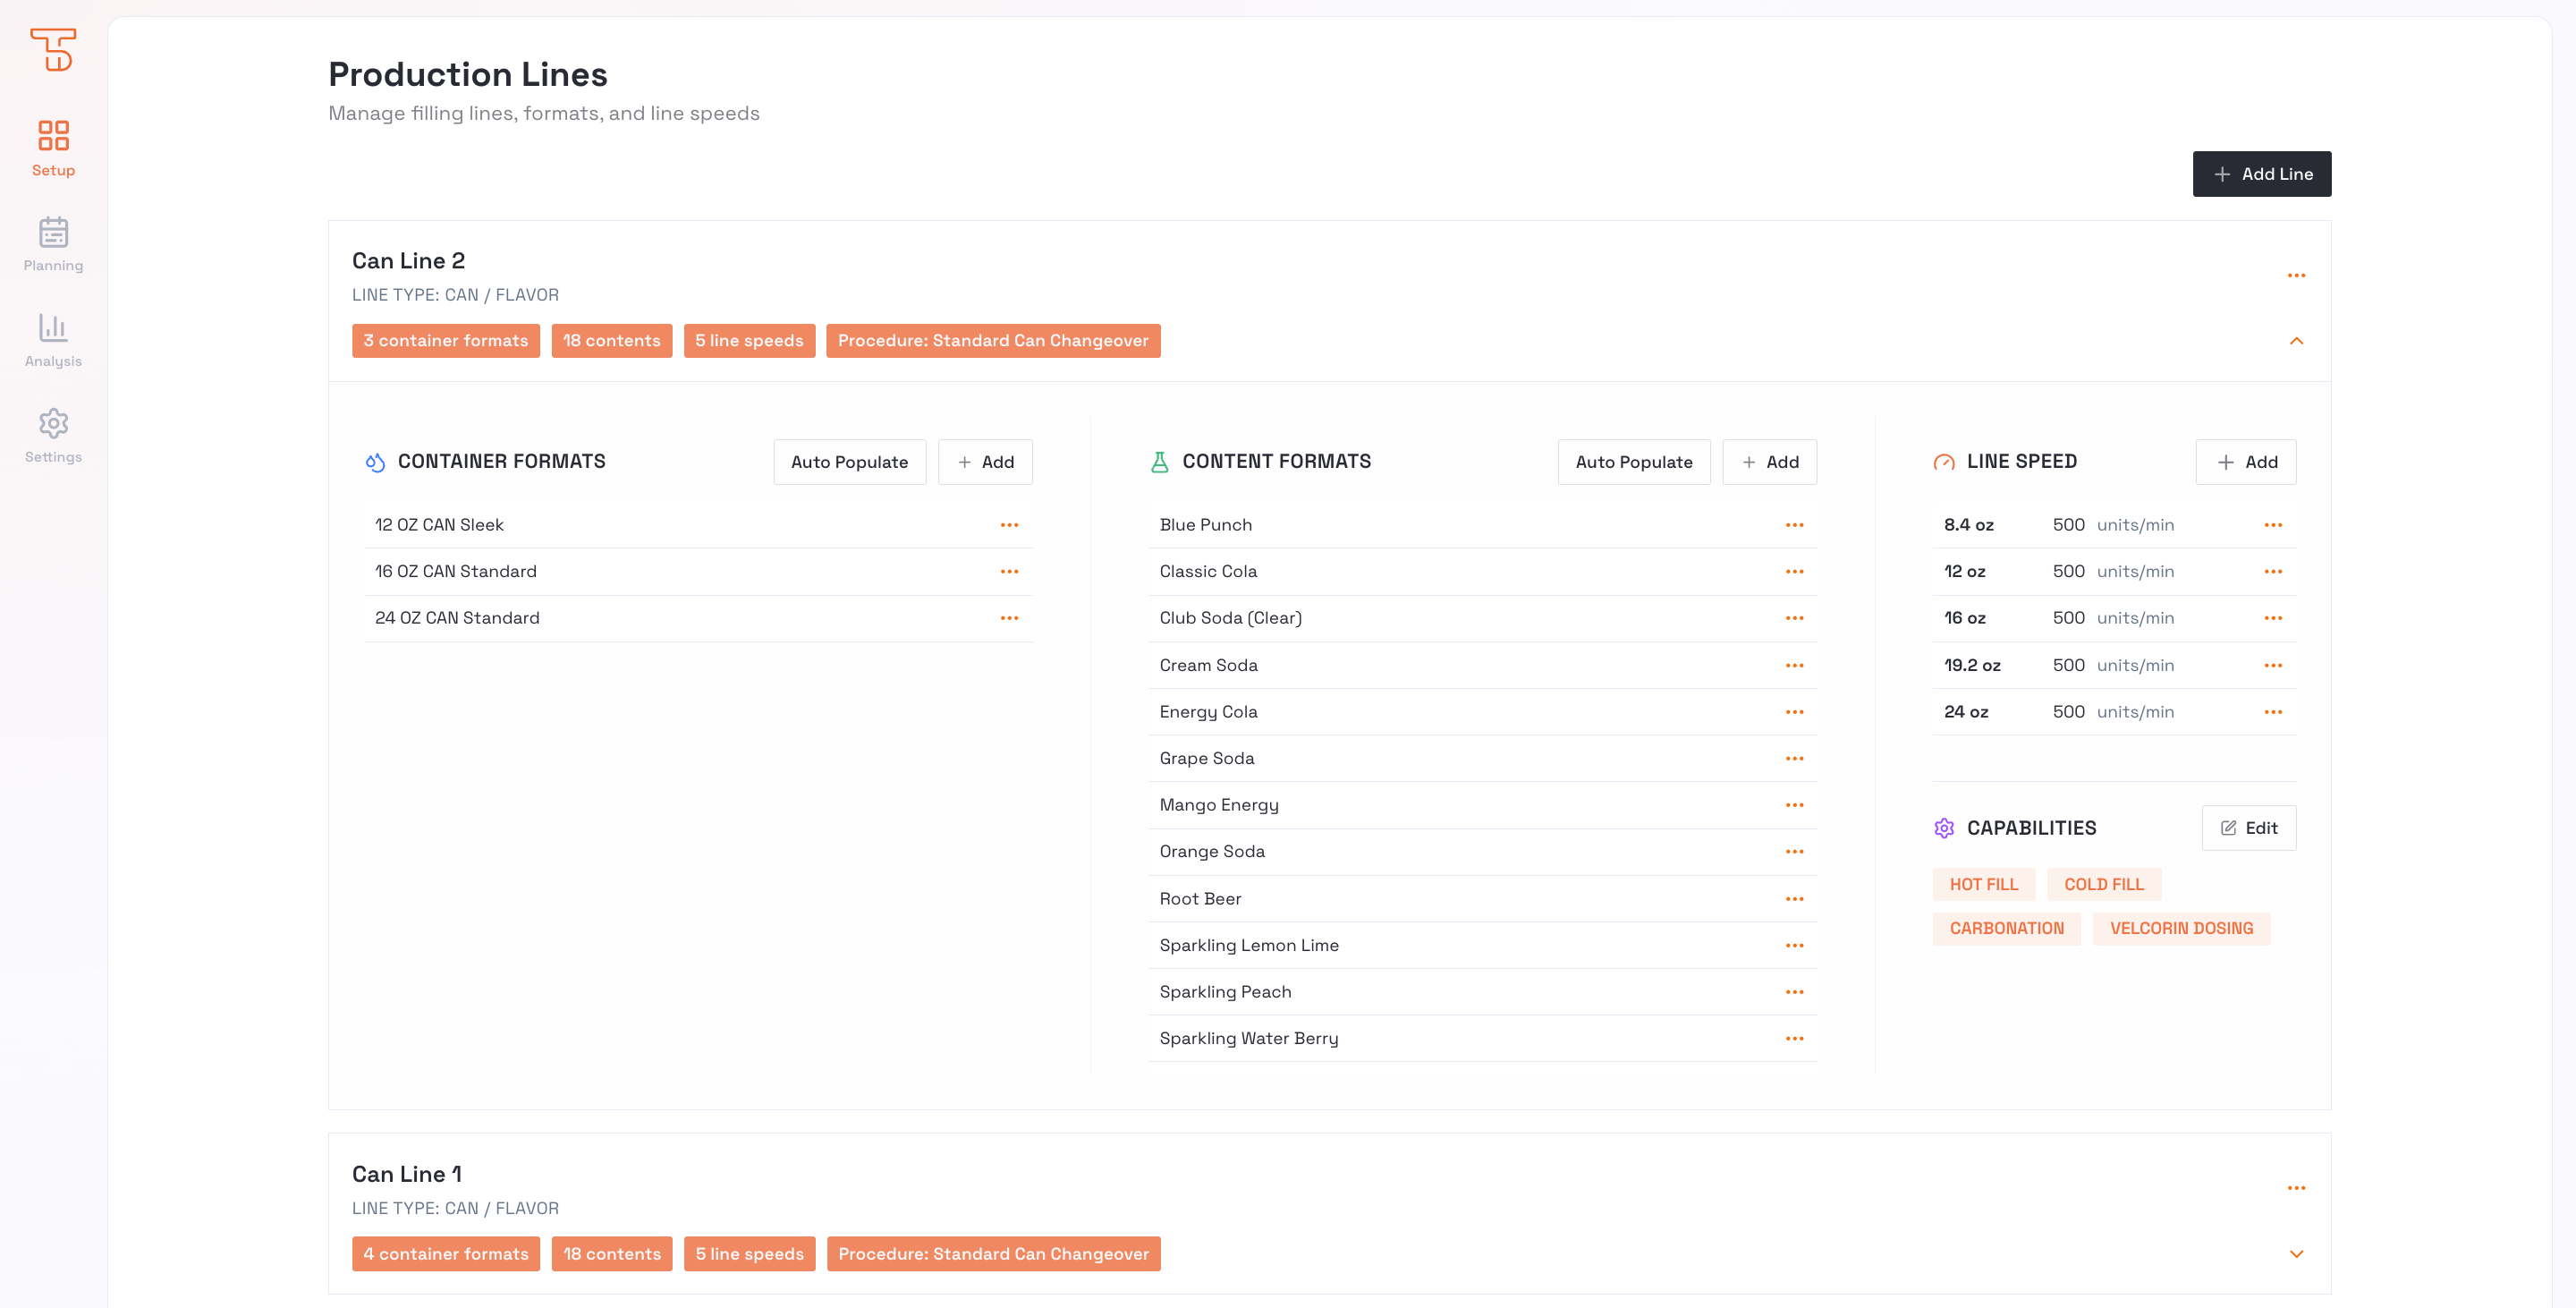Click the '3 container formats' badge
This screenshot has height=1308, width=2576.
point(445,341)
